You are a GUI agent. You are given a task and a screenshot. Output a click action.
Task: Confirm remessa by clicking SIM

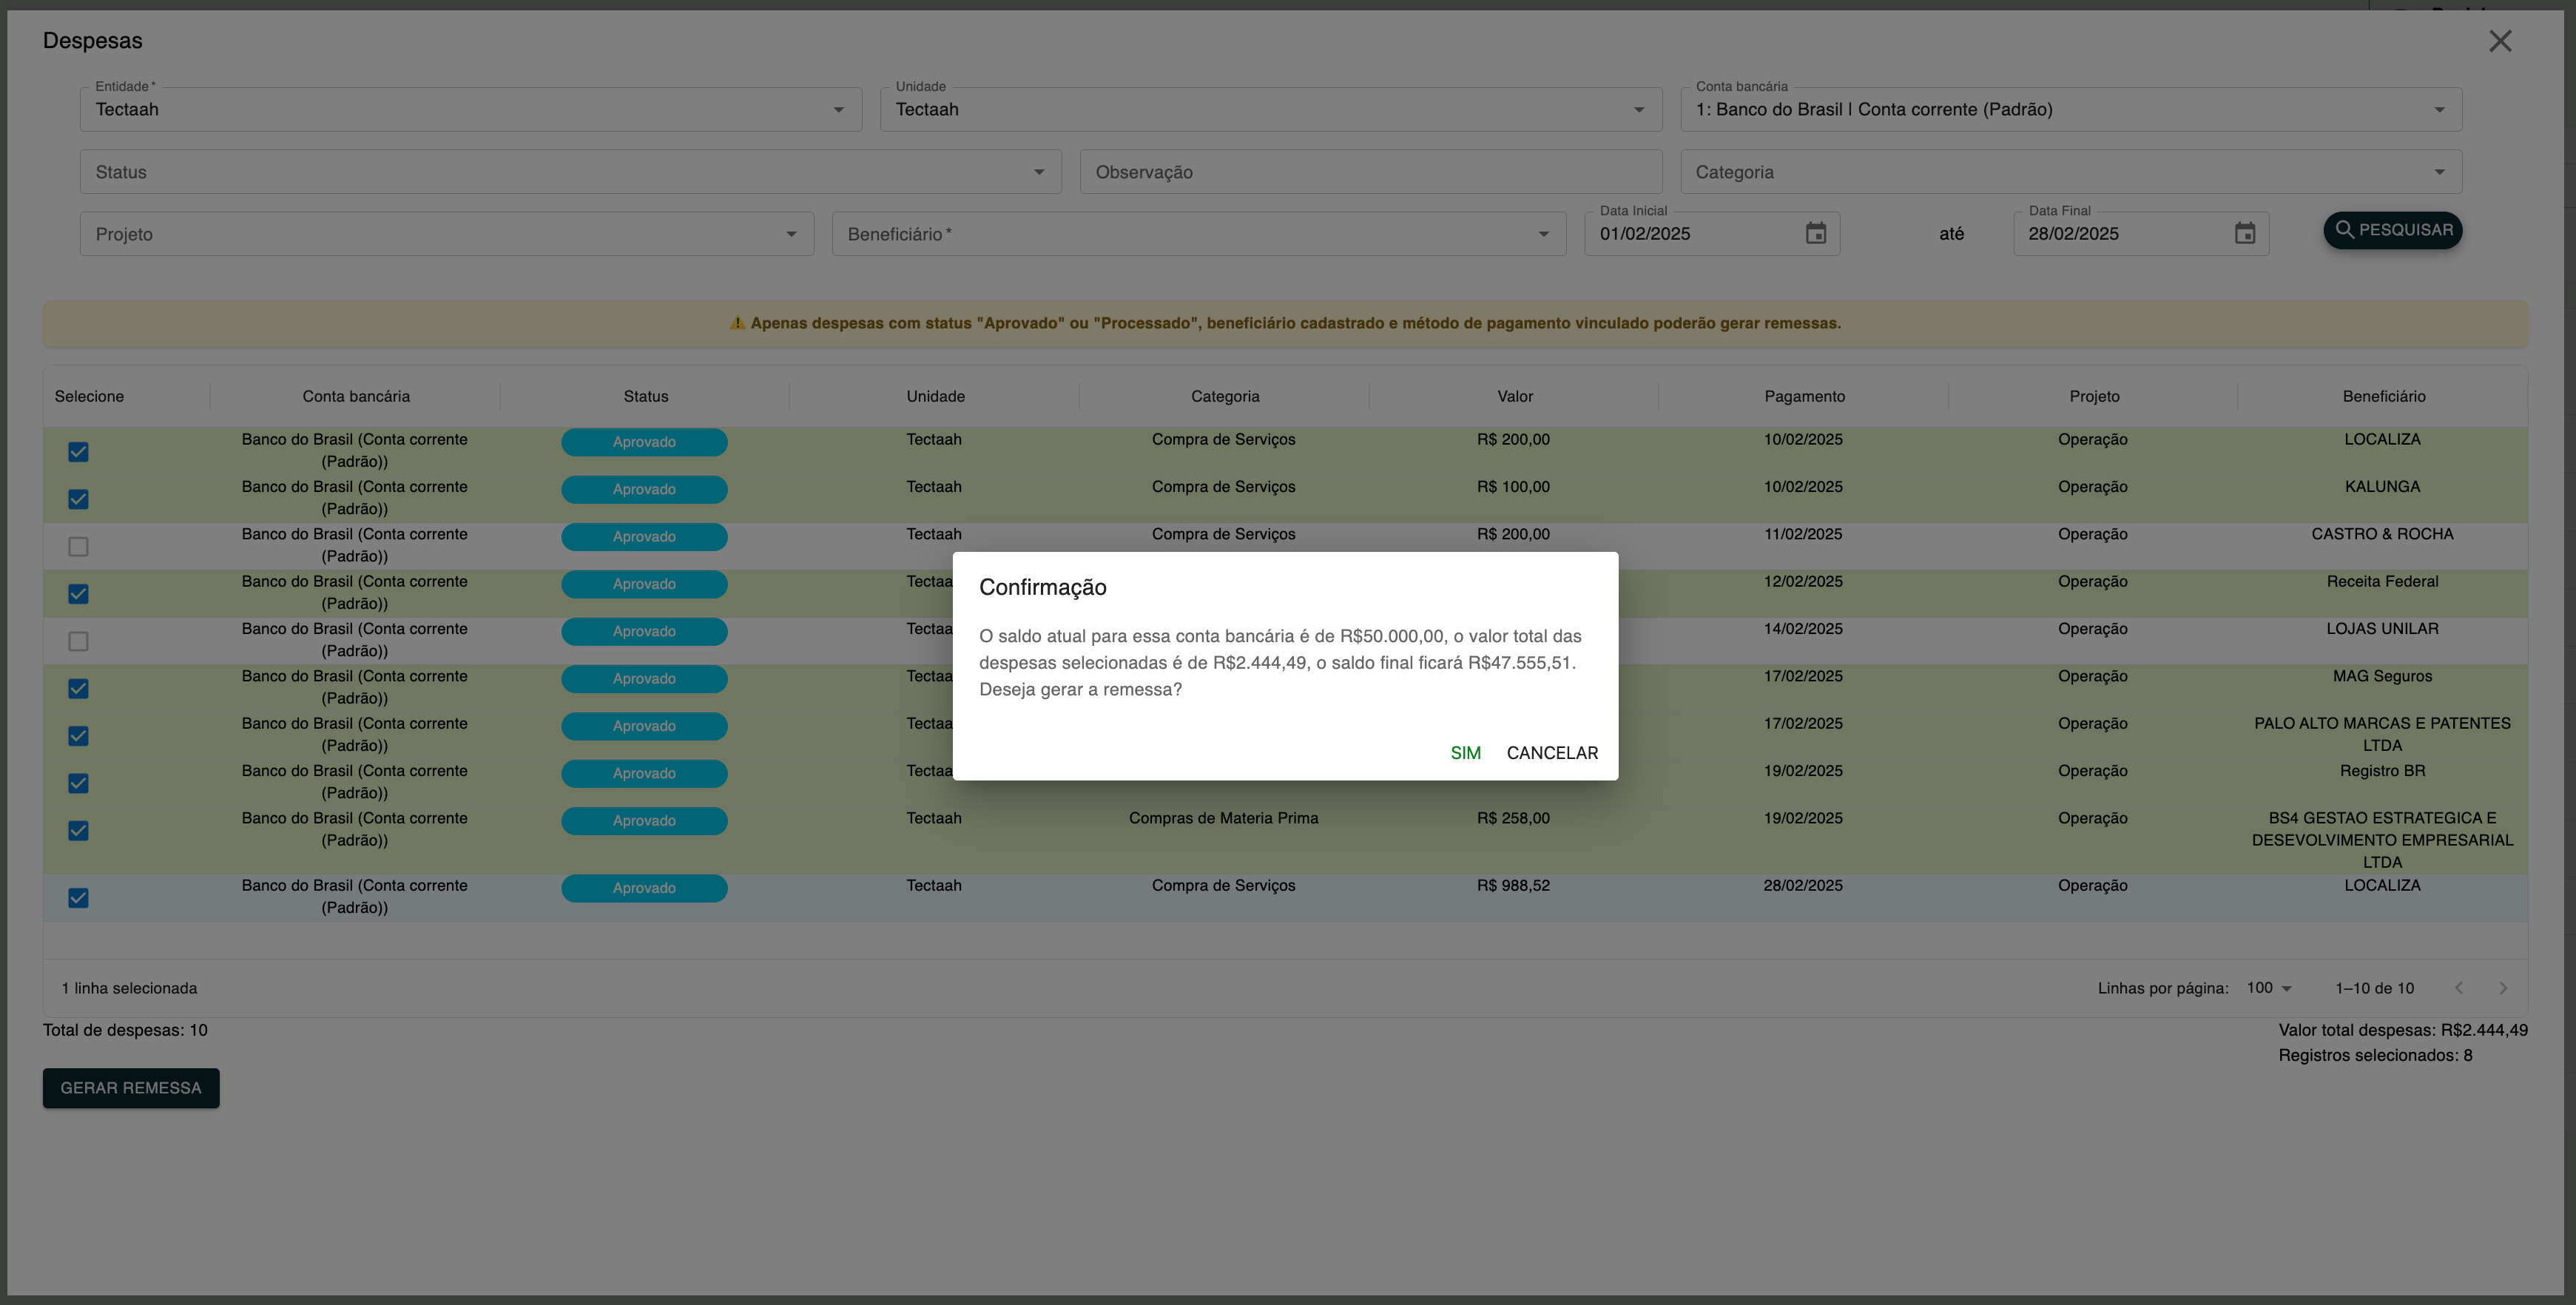(x=1465, y=753)
